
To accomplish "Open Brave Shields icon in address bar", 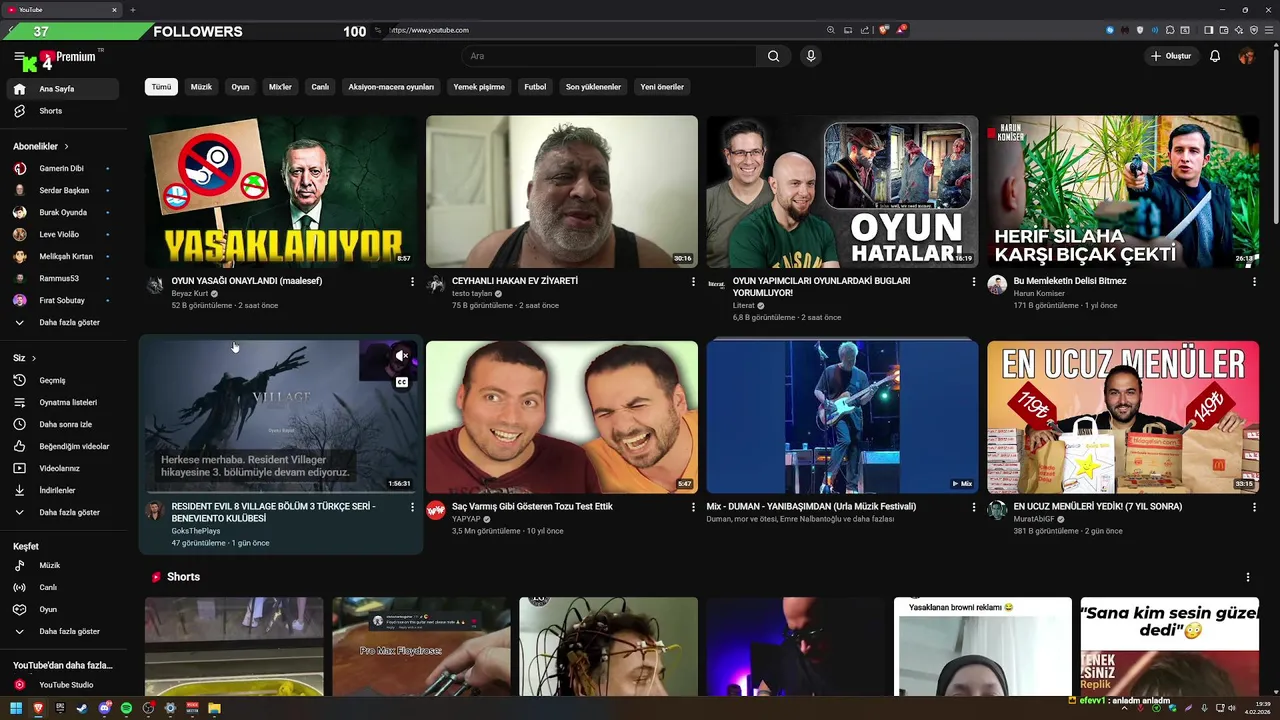I will 883,30.
